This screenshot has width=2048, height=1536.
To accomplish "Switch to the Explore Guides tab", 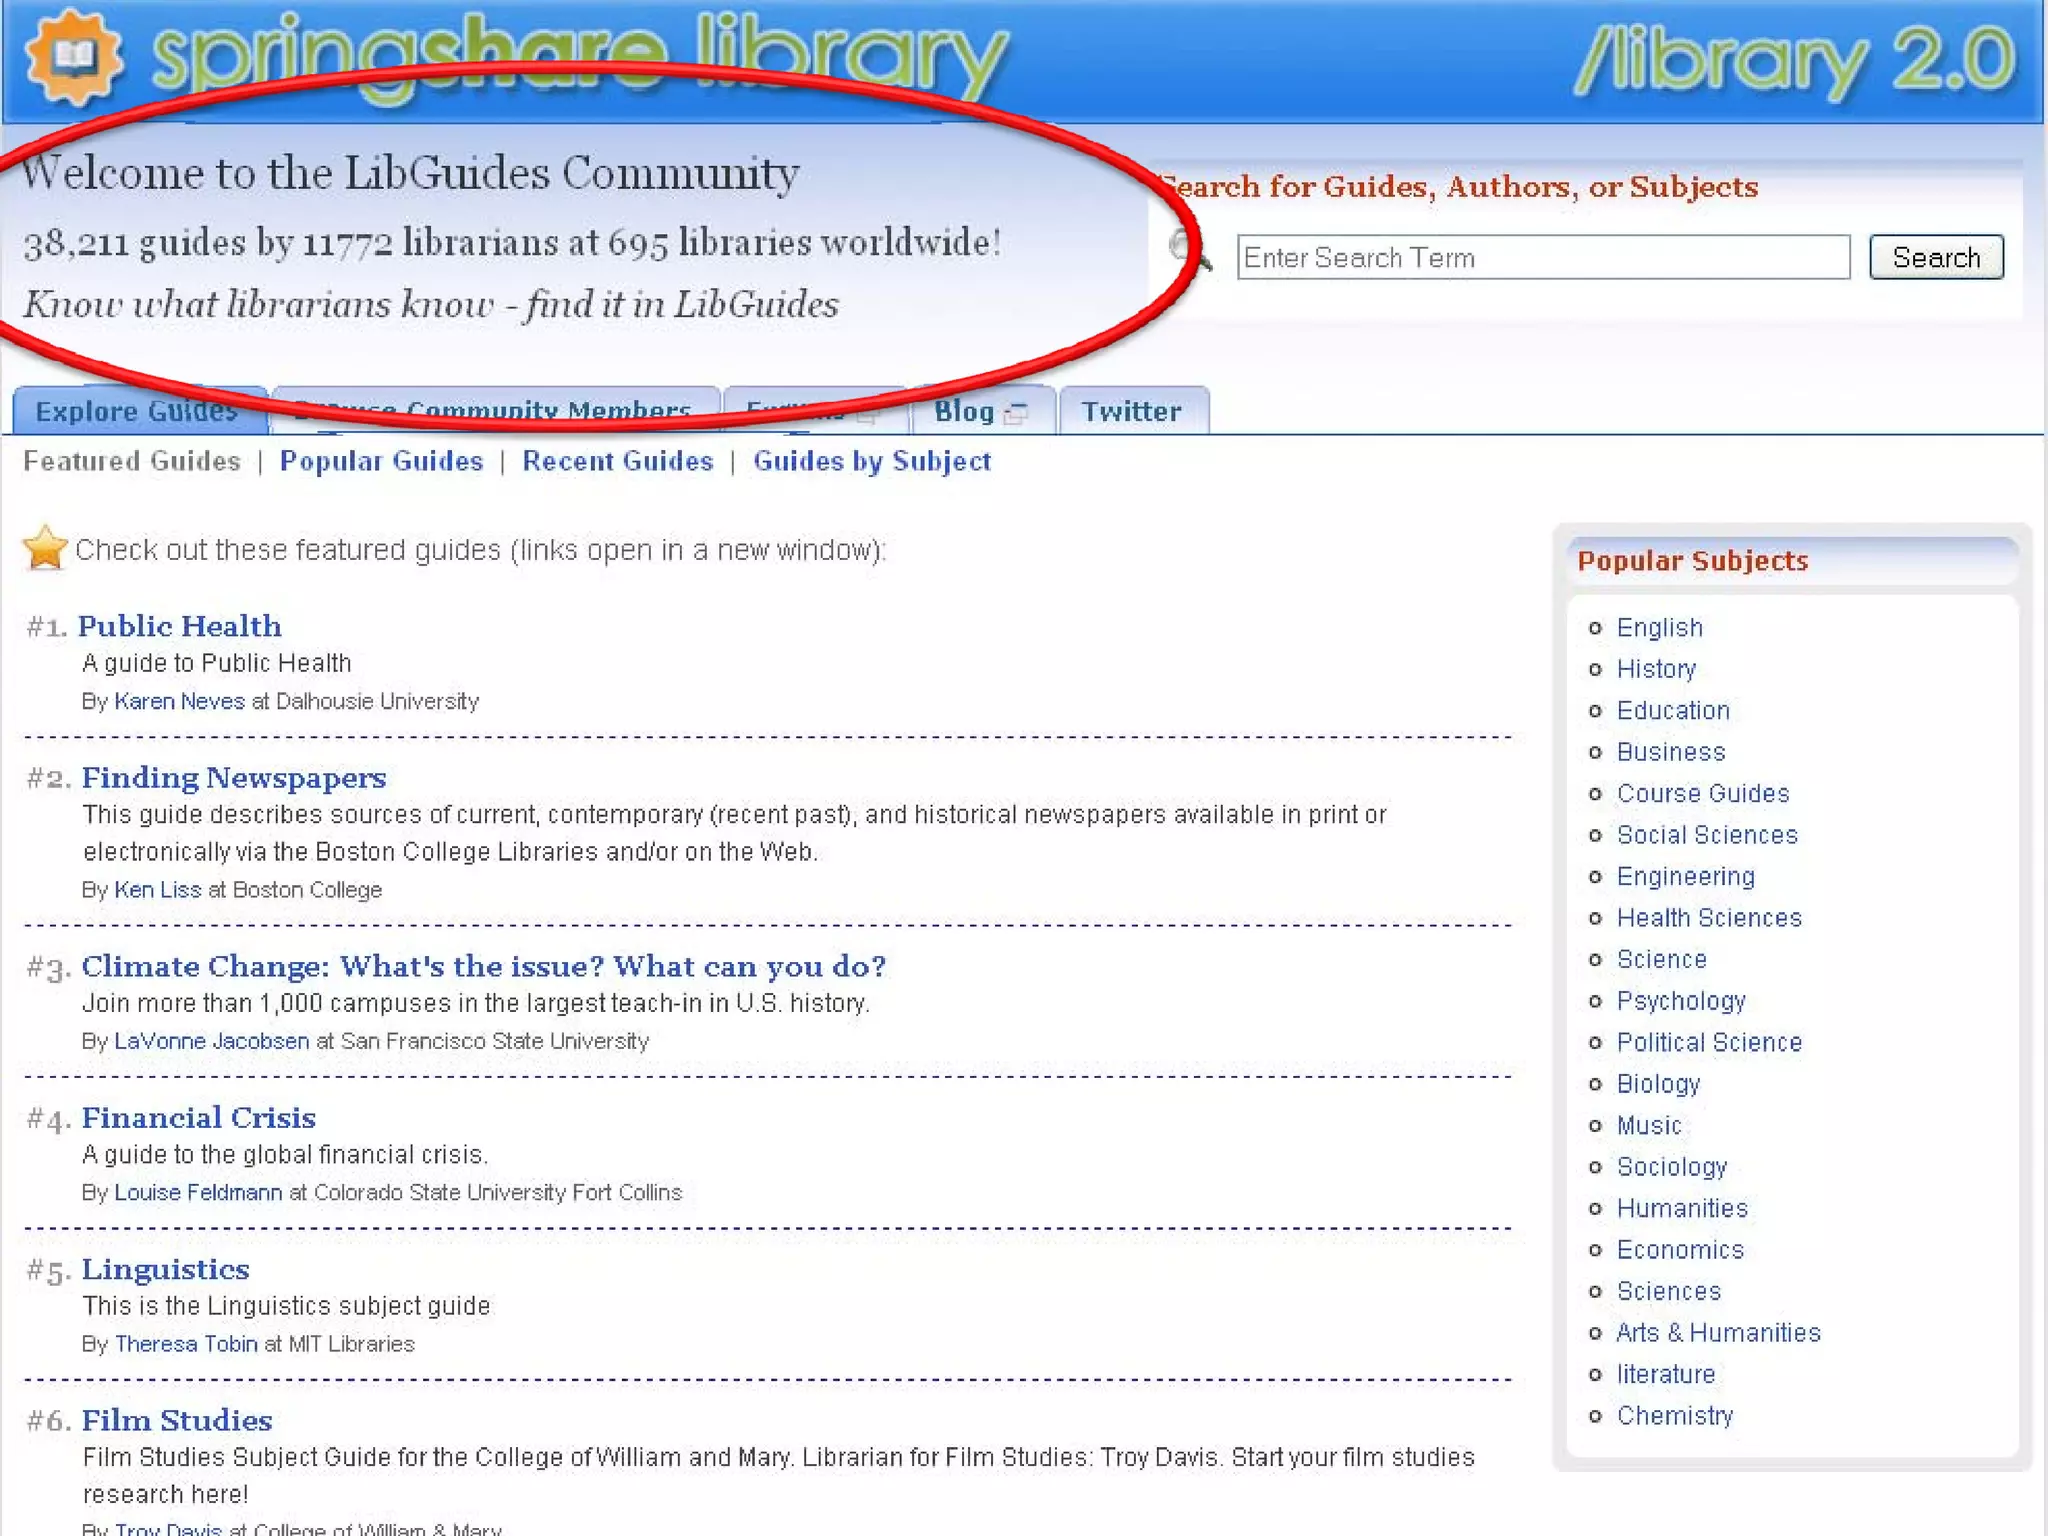I will (x=137, y=411).
